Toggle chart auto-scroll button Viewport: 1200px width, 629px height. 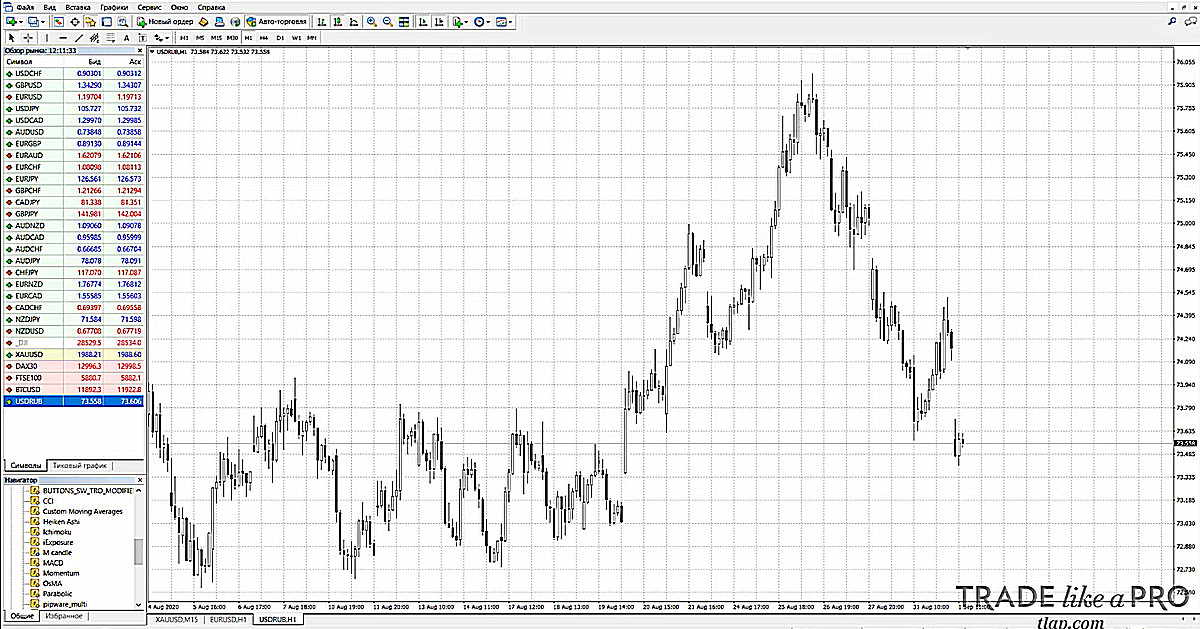click(x=424, y=21)
